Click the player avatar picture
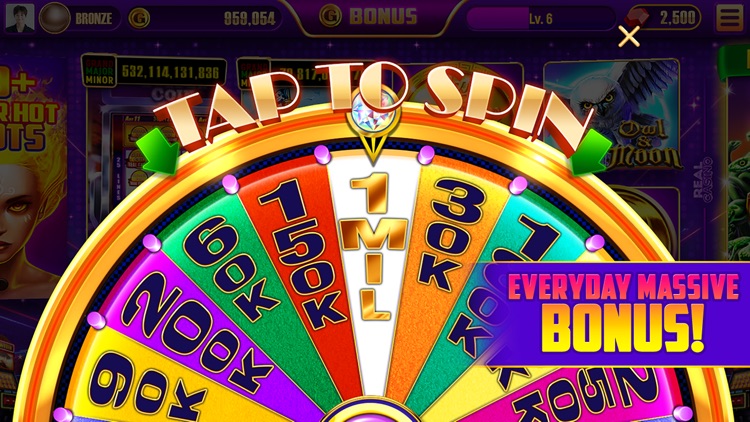 (20, 18)
